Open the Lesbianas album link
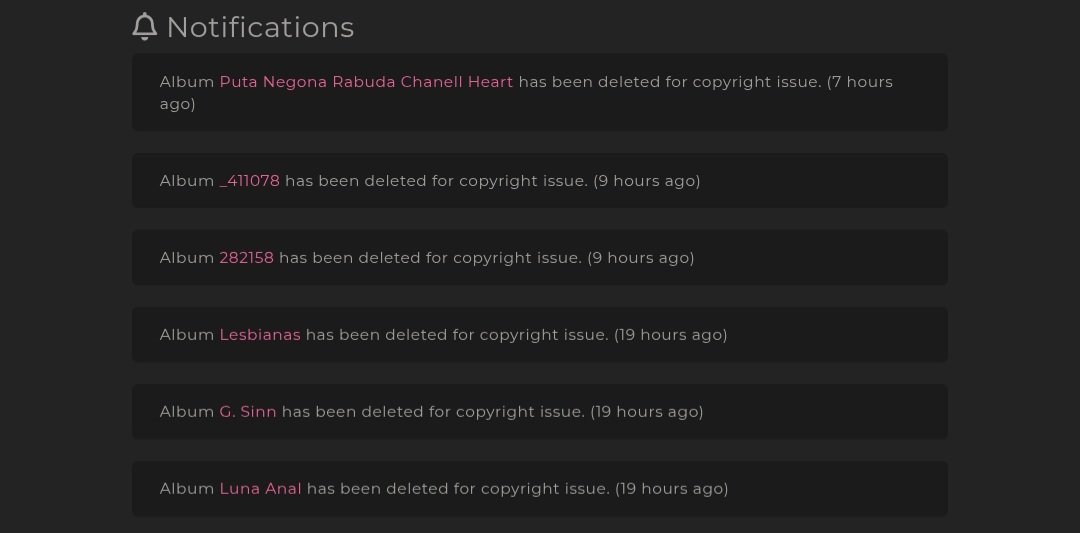This screenshot has width=1080, height=533. (x=260, y=335)
